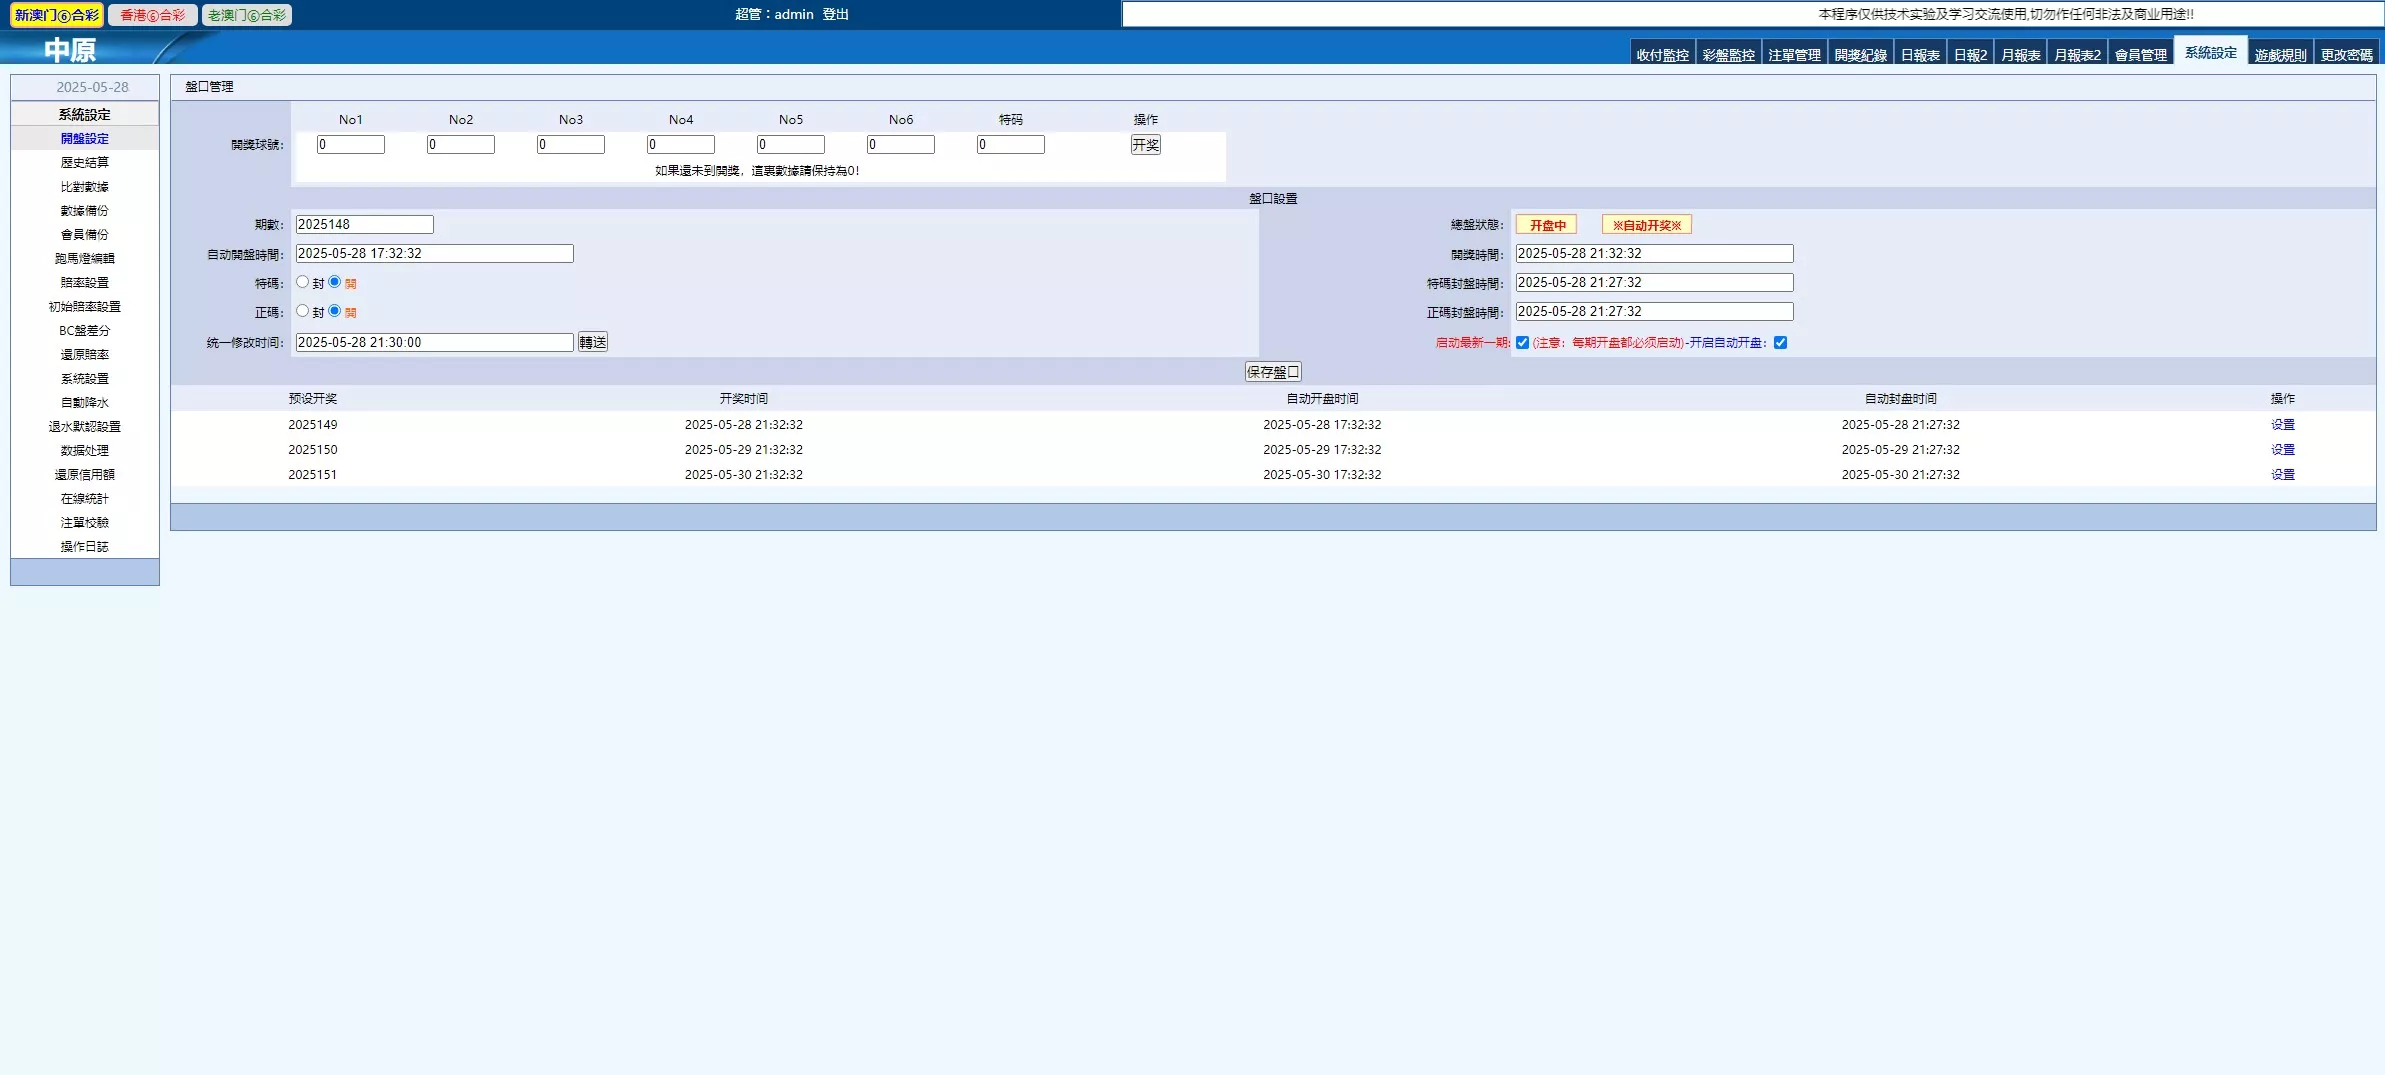Screen dimensions: 2385x1075
Task: Uncheck the 启动最新一期 checkbox
Action: [1522, 343]
